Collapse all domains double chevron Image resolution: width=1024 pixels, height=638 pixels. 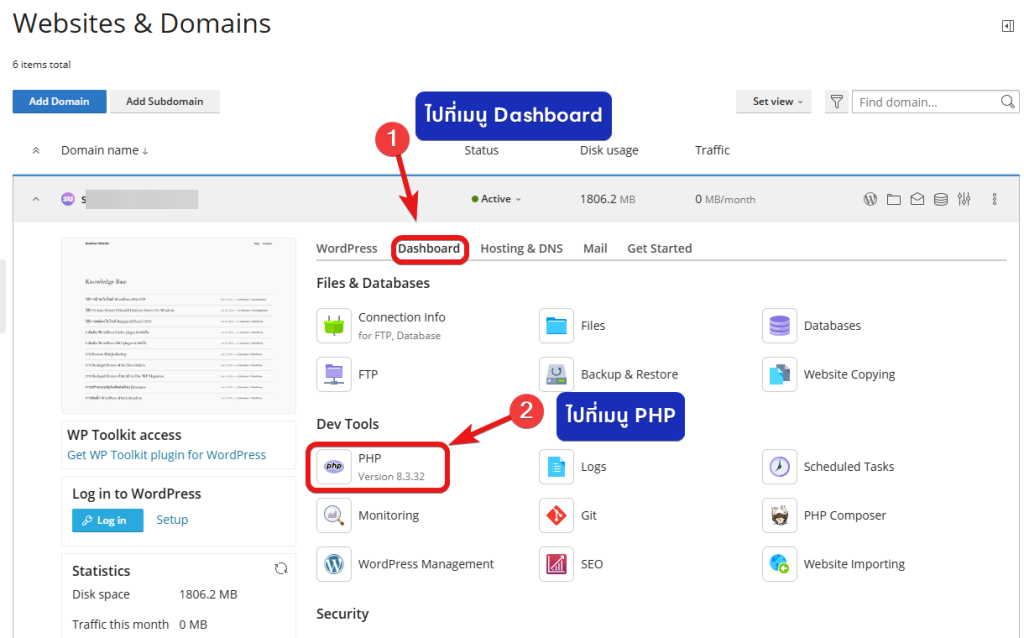(x=36, y=150)
